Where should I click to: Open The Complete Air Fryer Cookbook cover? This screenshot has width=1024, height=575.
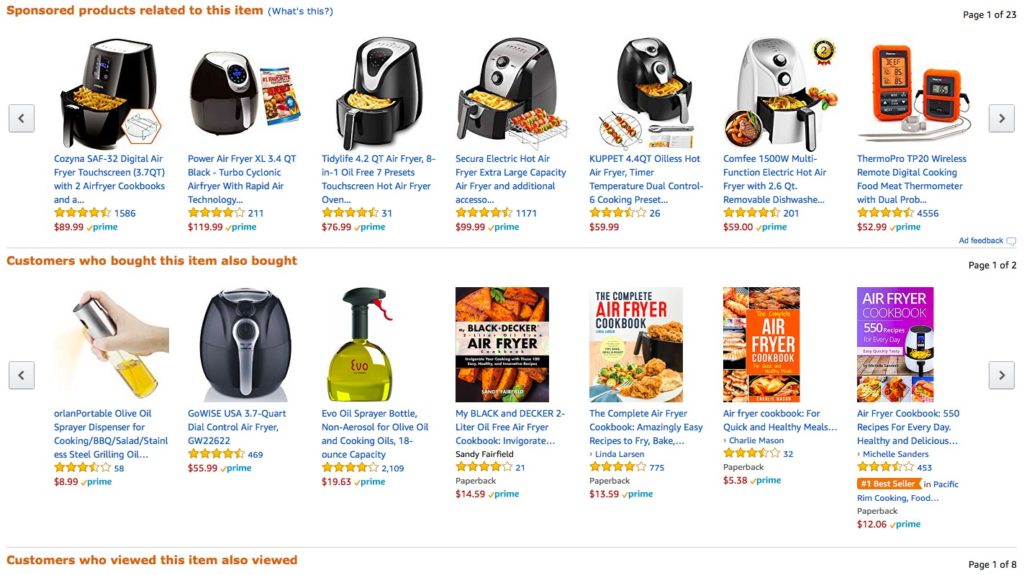pos(636,344)
